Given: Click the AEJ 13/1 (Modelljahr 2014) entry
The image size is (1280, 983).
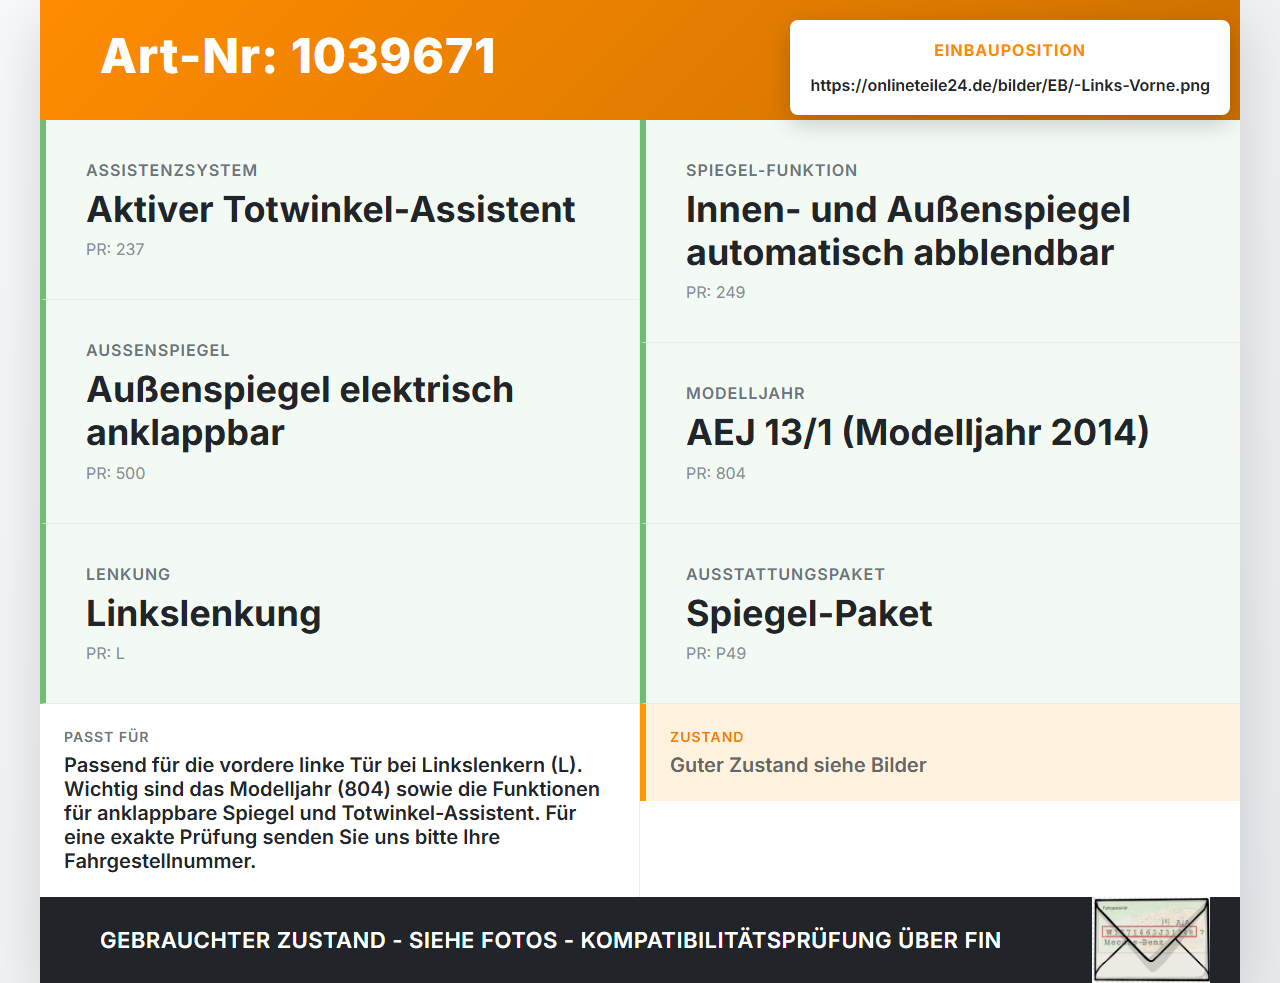Looking at the screenshot, I should pyautogui.click(x=940, y=433).
